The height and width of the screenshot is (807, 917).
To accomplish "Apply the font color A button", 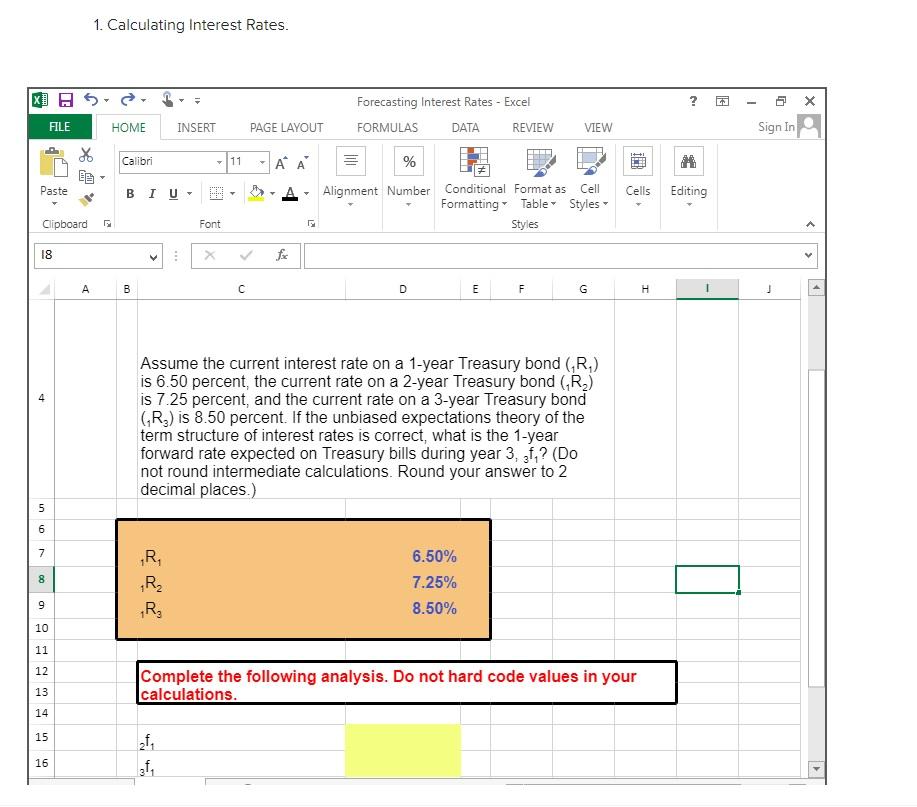I will (290, 194).
